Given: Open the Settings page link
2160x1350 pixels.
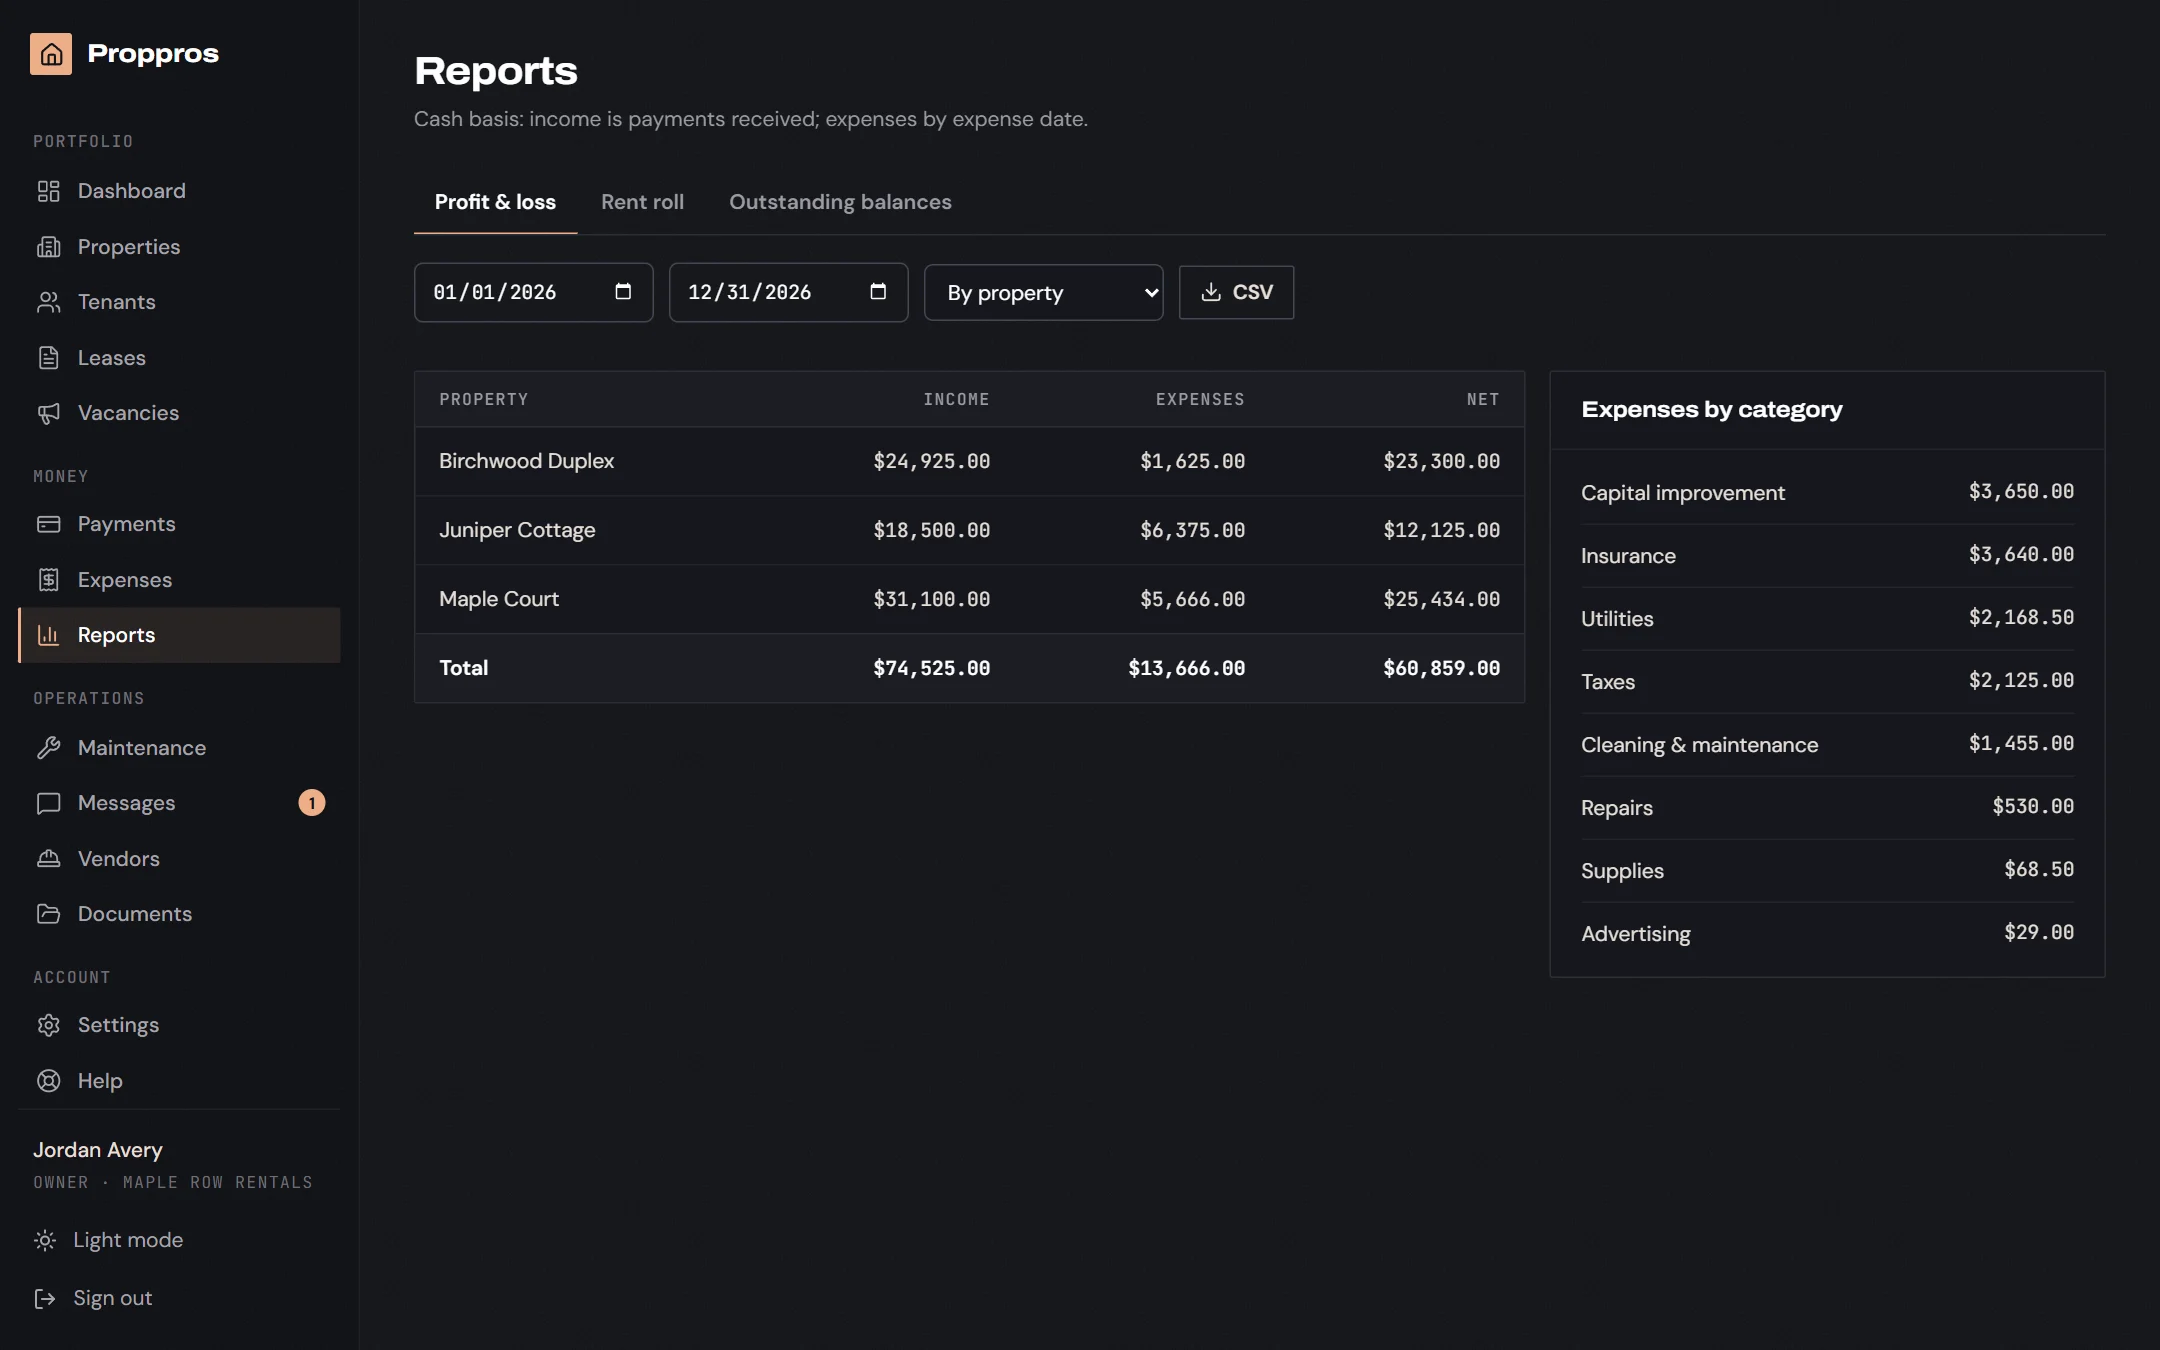Looking at the screenshot, I should (179, 1025).
